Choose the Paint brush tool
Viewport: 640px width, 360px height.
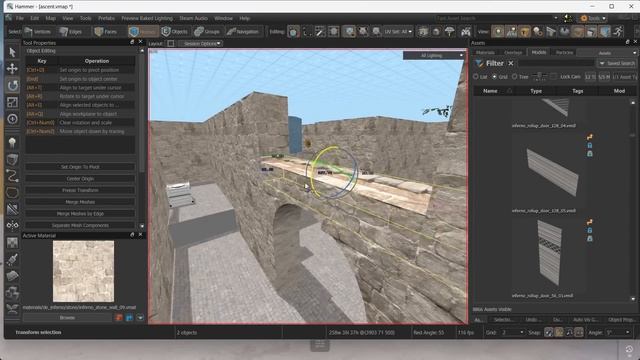pos(12,259)
